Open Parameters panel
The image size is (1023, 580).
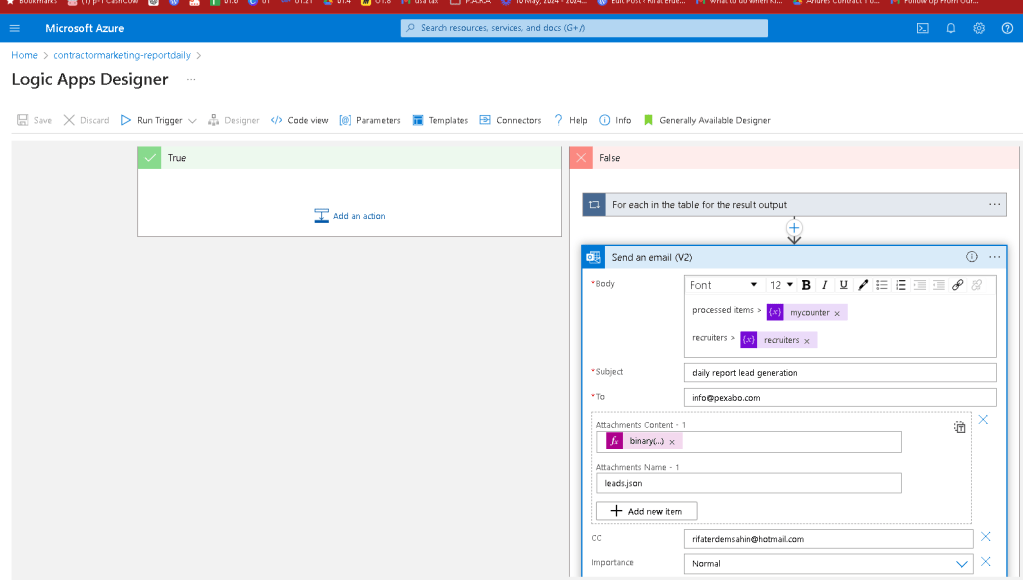tap(370, 120)
